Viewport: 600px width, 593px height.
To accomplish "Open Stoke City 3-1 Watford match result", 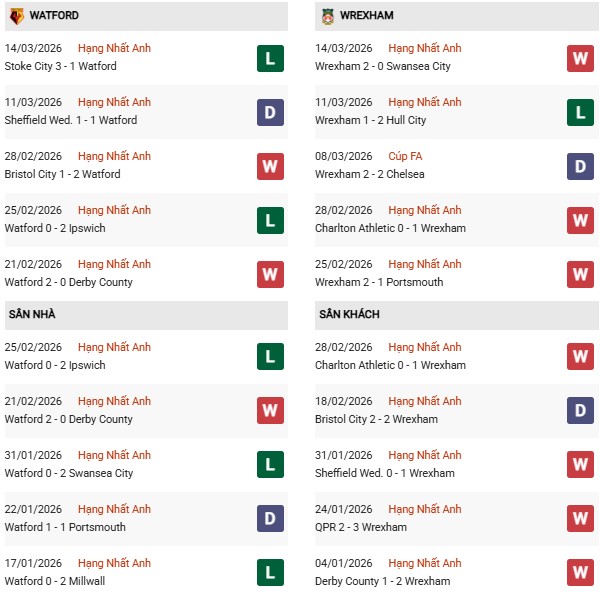I will [60, 66].
